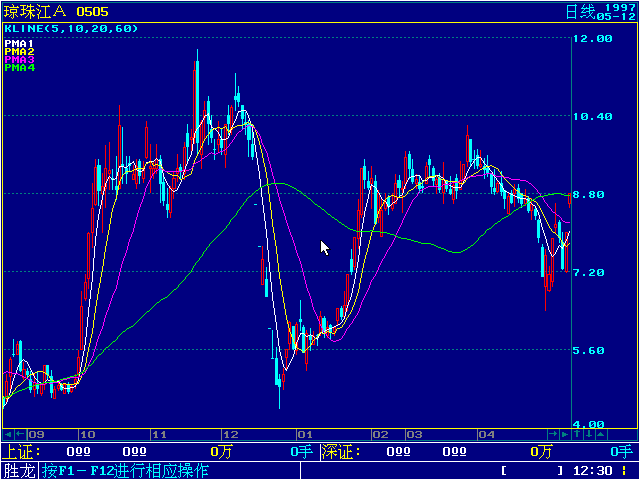Click the leftmost solid left triangle icon
This screenshot has width=640, height=480.
click(x=8, y=434)
